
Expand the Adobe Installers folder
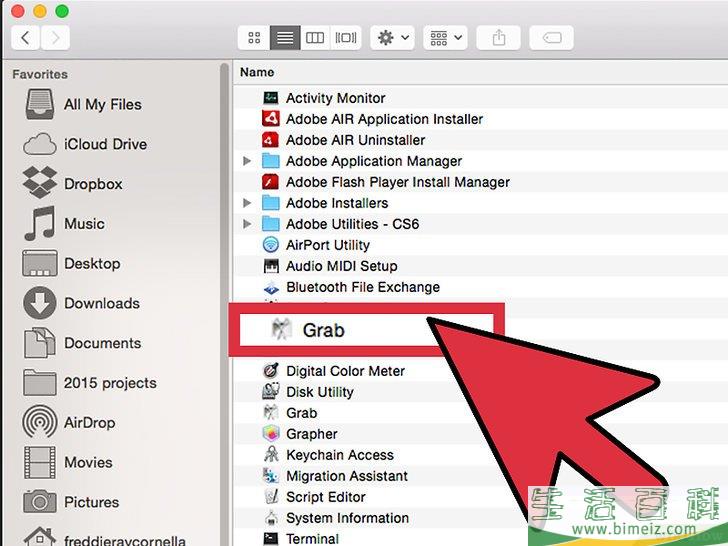pos(247,203)
